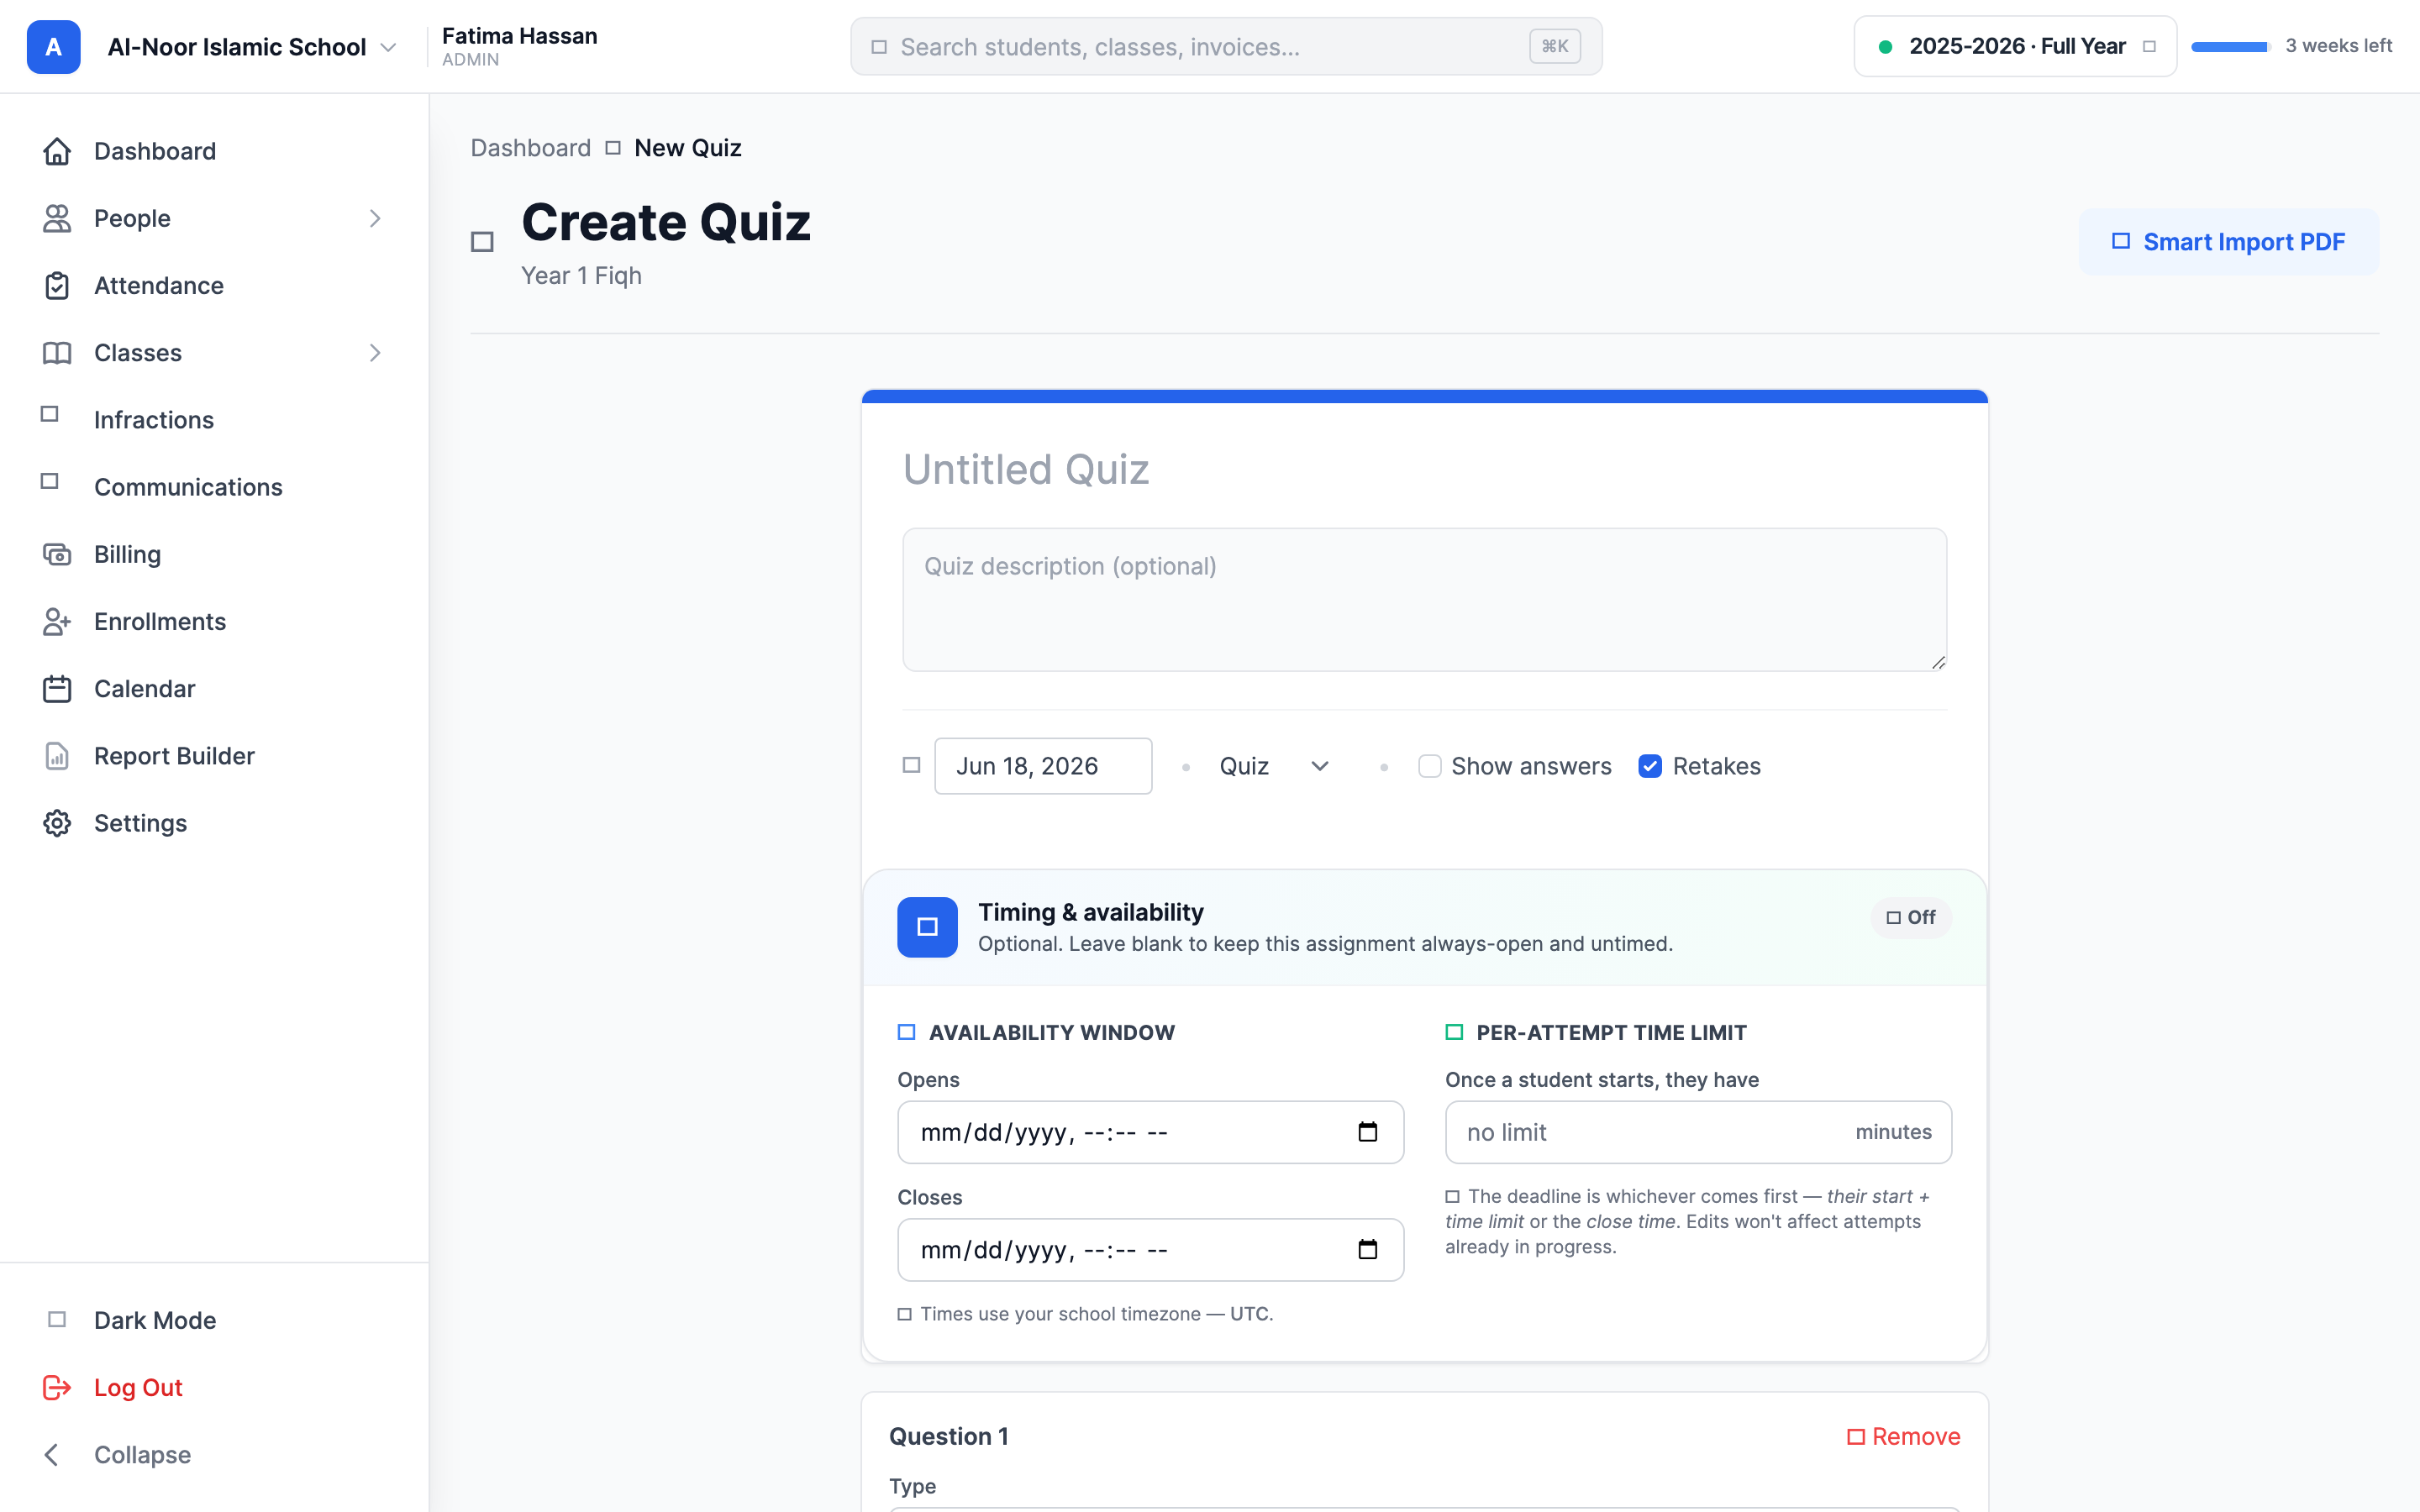
Task: Click the Closes date-time field
Action: pyautogui.click(x=1150, y=1249)
